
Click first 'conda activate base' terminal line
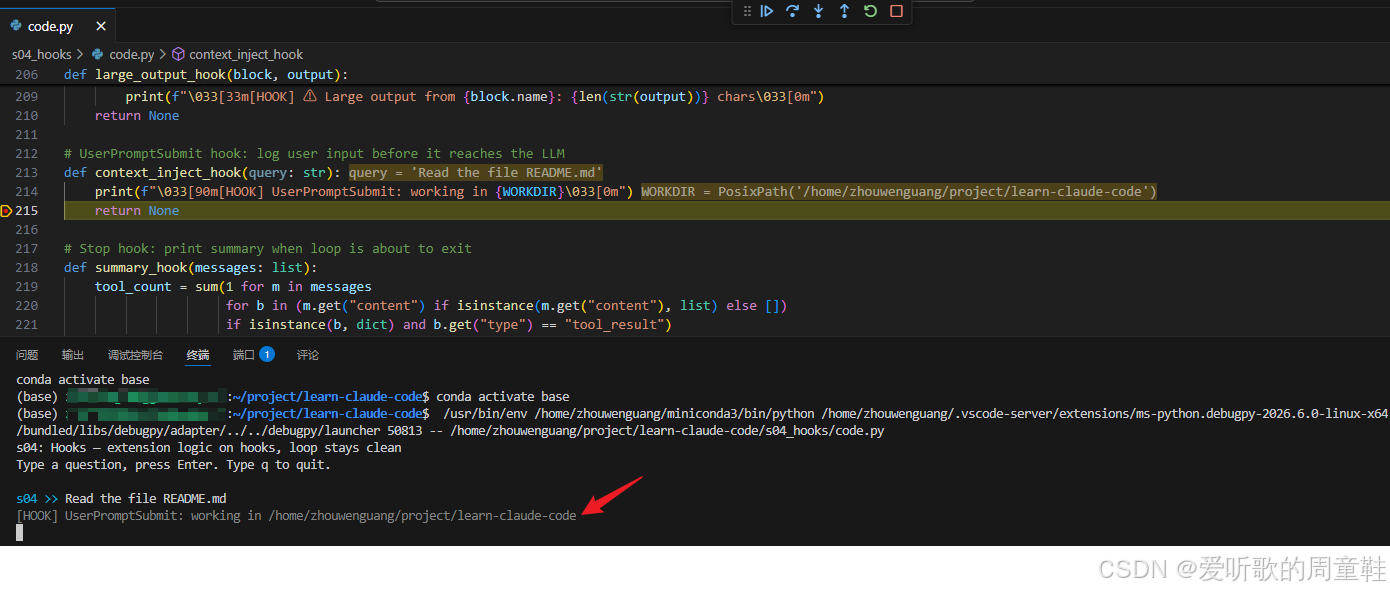coord(83,380)
